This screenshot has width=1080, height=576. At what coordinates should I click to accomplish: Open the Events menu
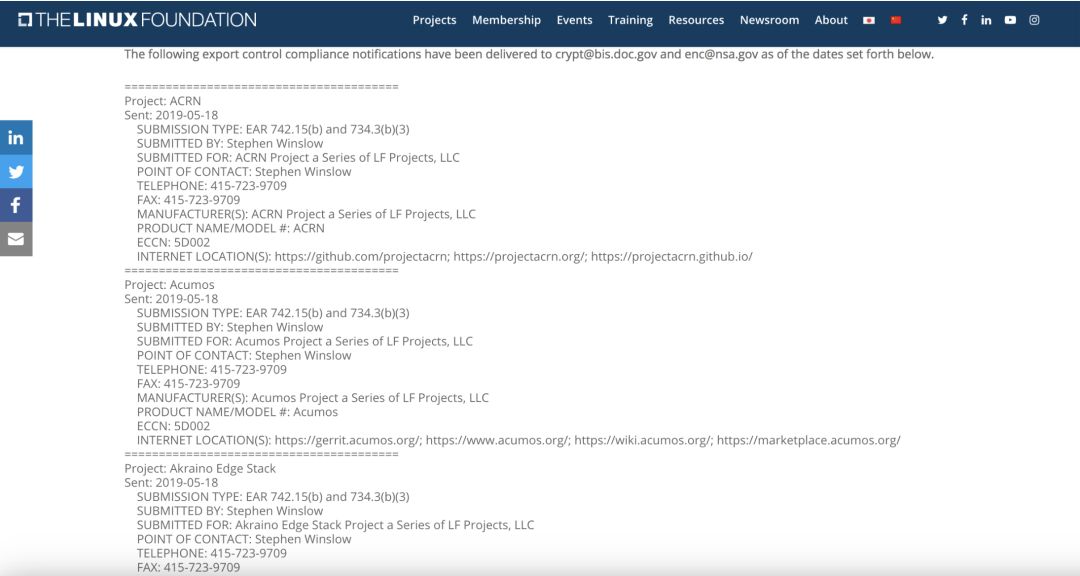(x=574, y=20)
